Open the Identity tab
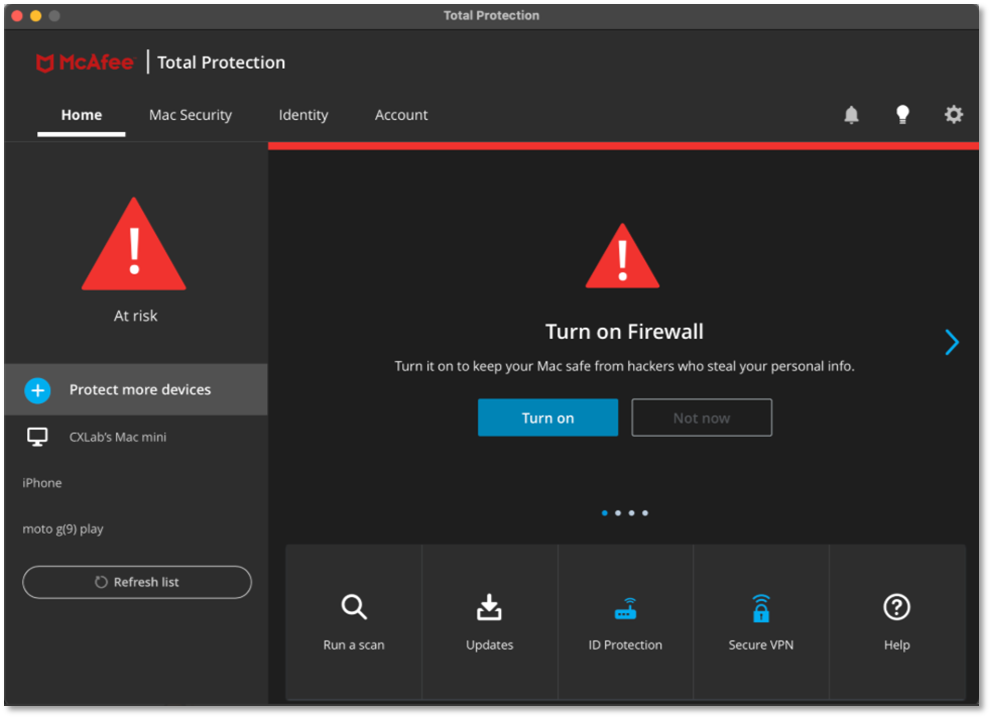Viewport: 991px width, 719px height. (303, 114)
